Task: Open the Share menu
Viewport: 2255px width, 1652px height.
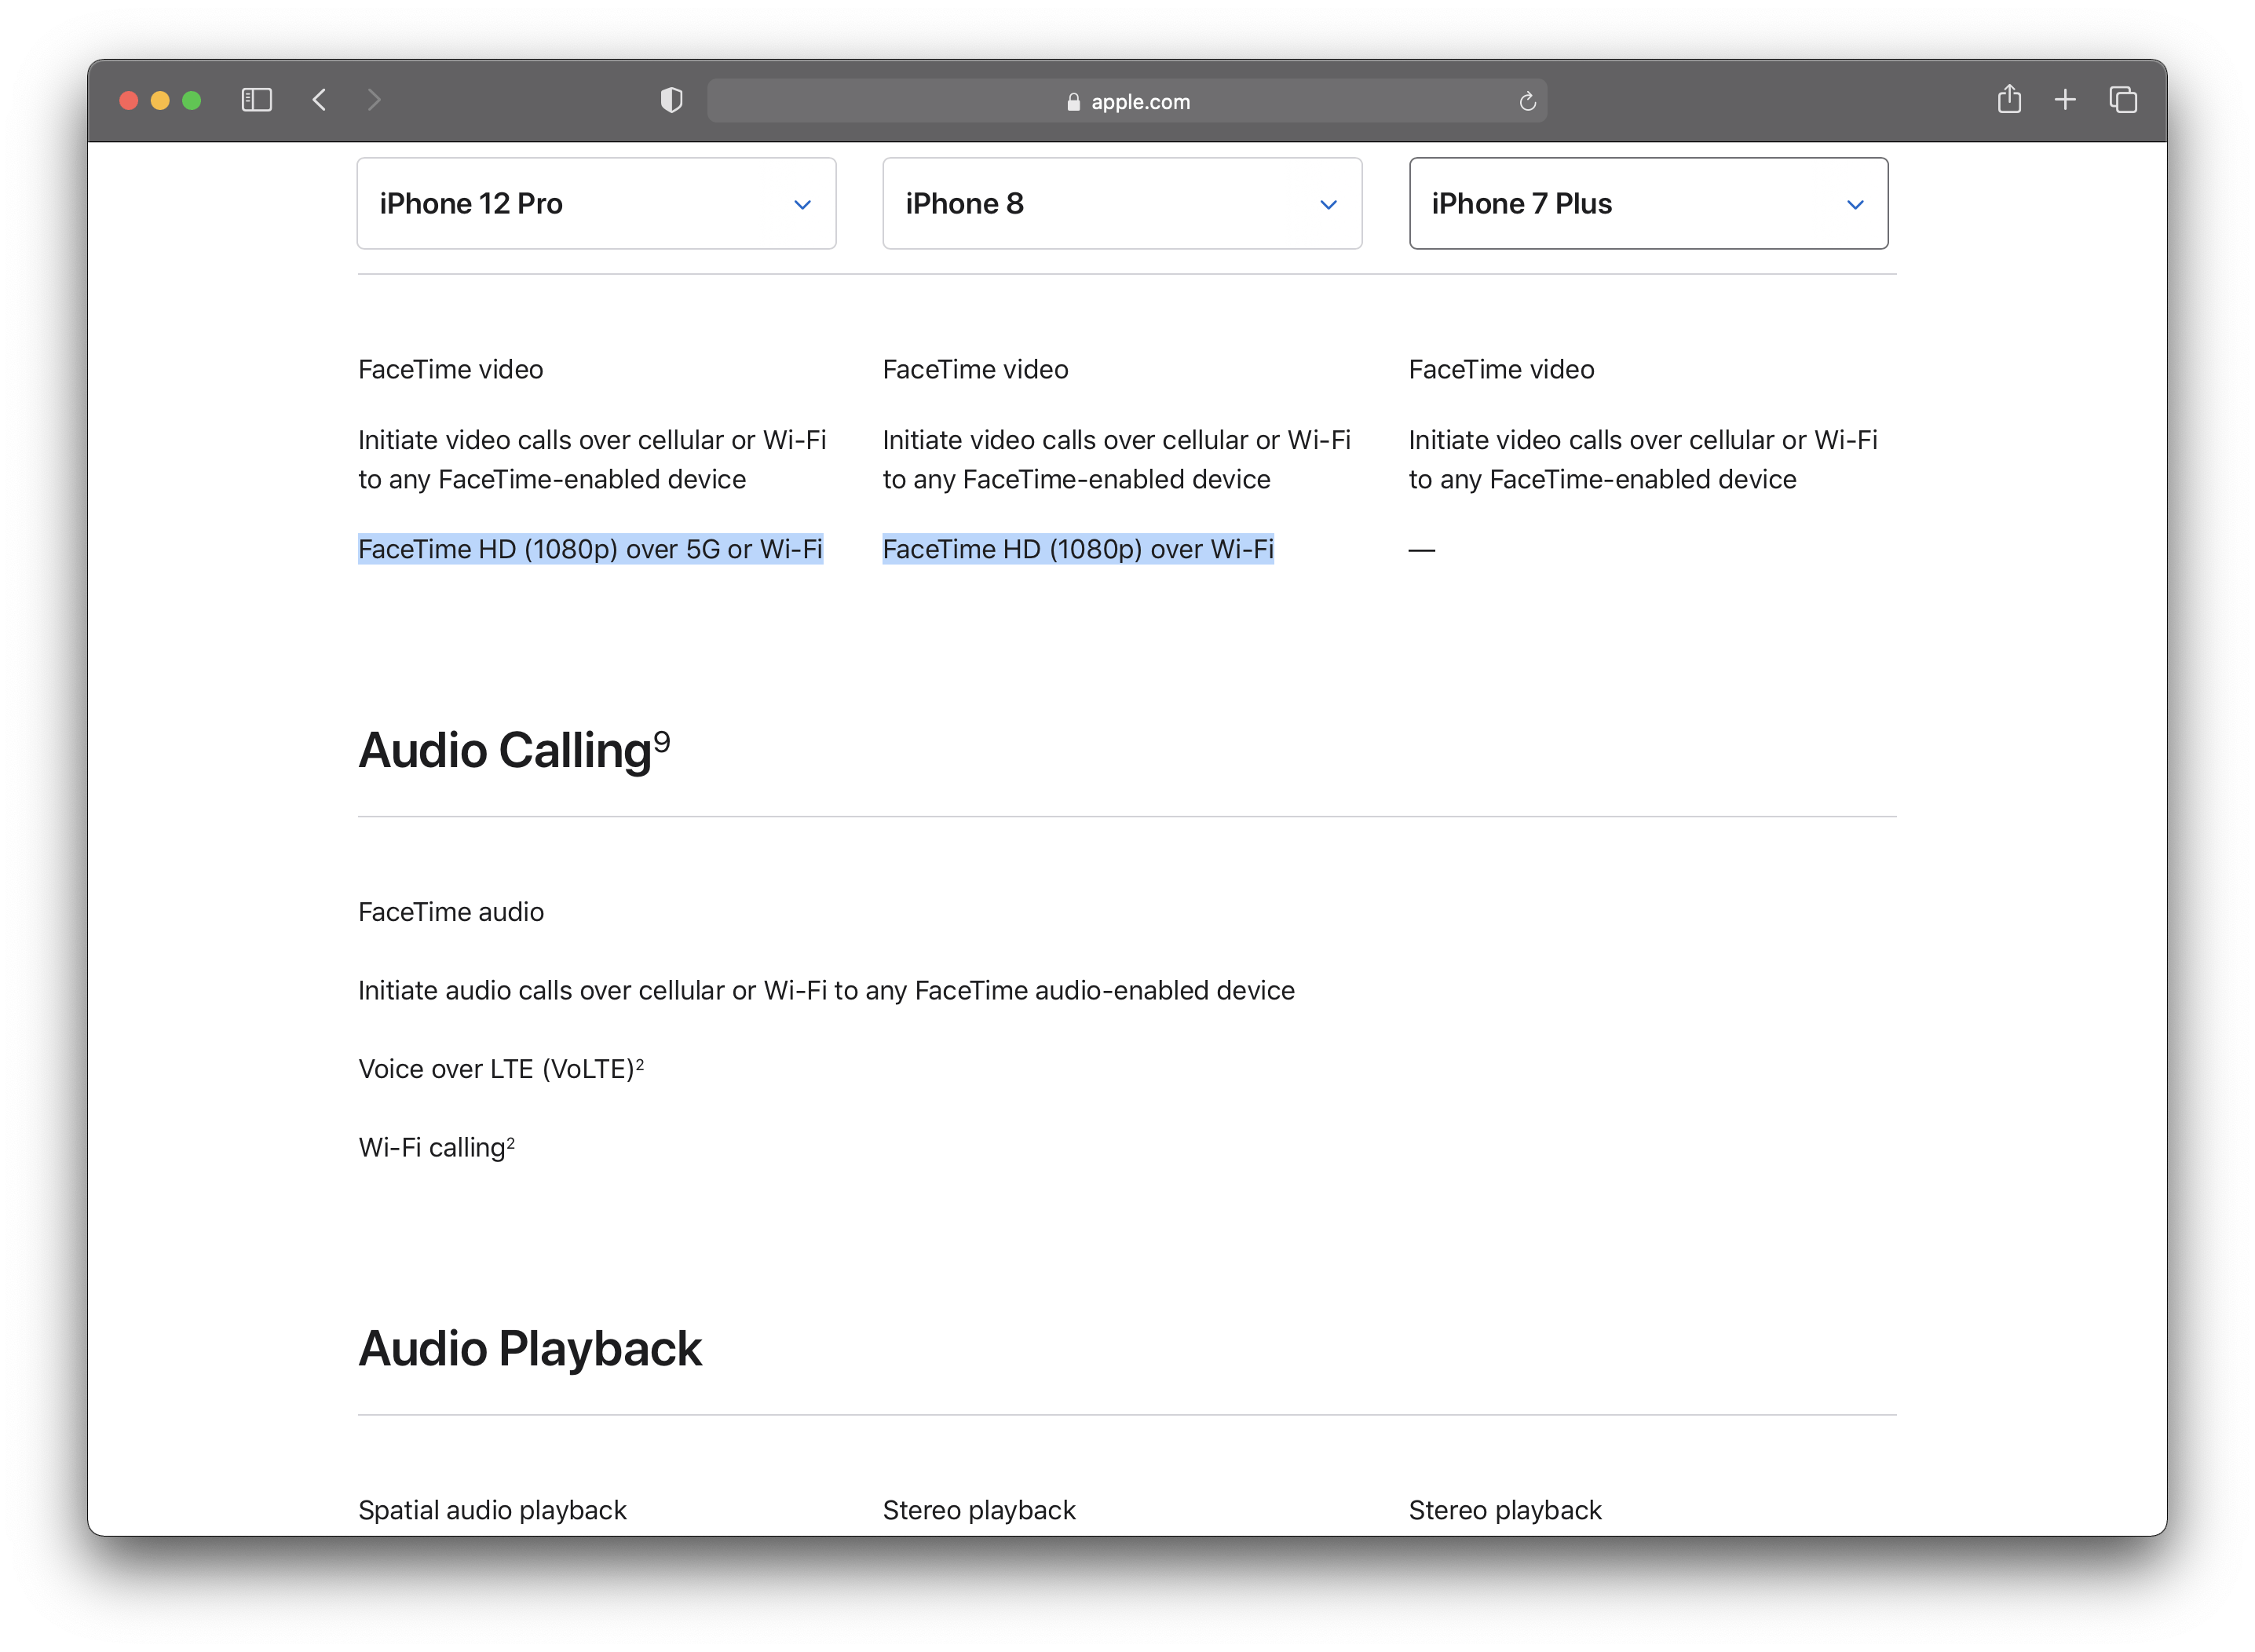Action: [x=2009, y=99]
